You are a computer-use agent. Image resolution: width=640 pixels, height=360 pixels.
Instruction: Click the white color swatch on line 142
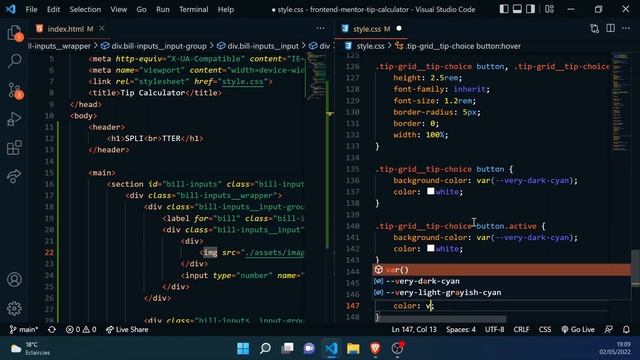tap(431, 248)
